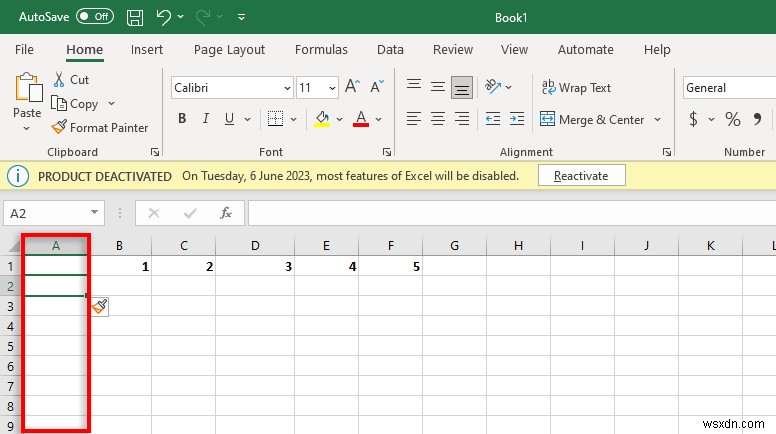This screenshot has height=434, width=776.
Task: Click the Undo arrow icon
Action: tap(163, 17)
